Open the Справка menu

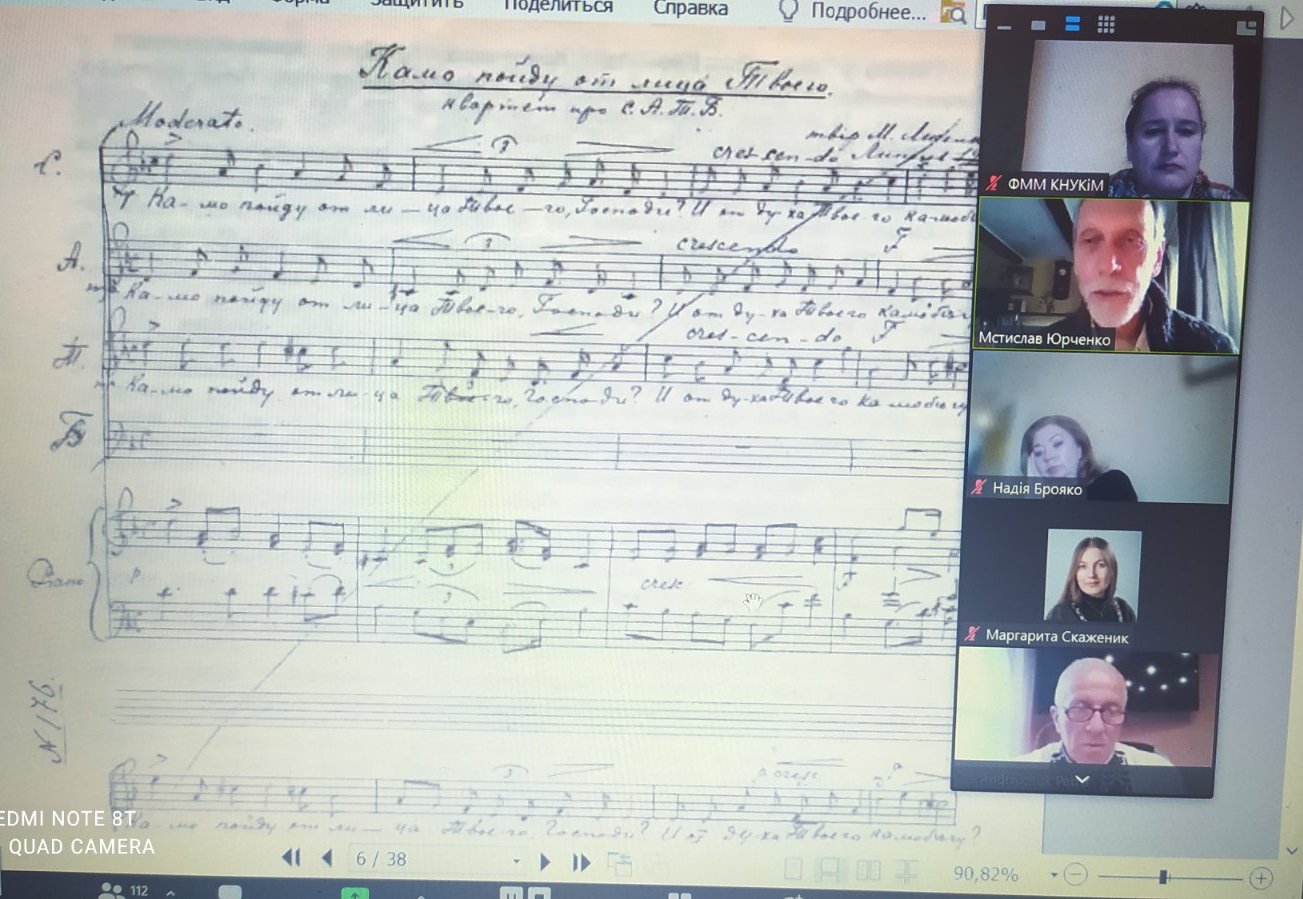pyautogui.click(x=691, y=9)
